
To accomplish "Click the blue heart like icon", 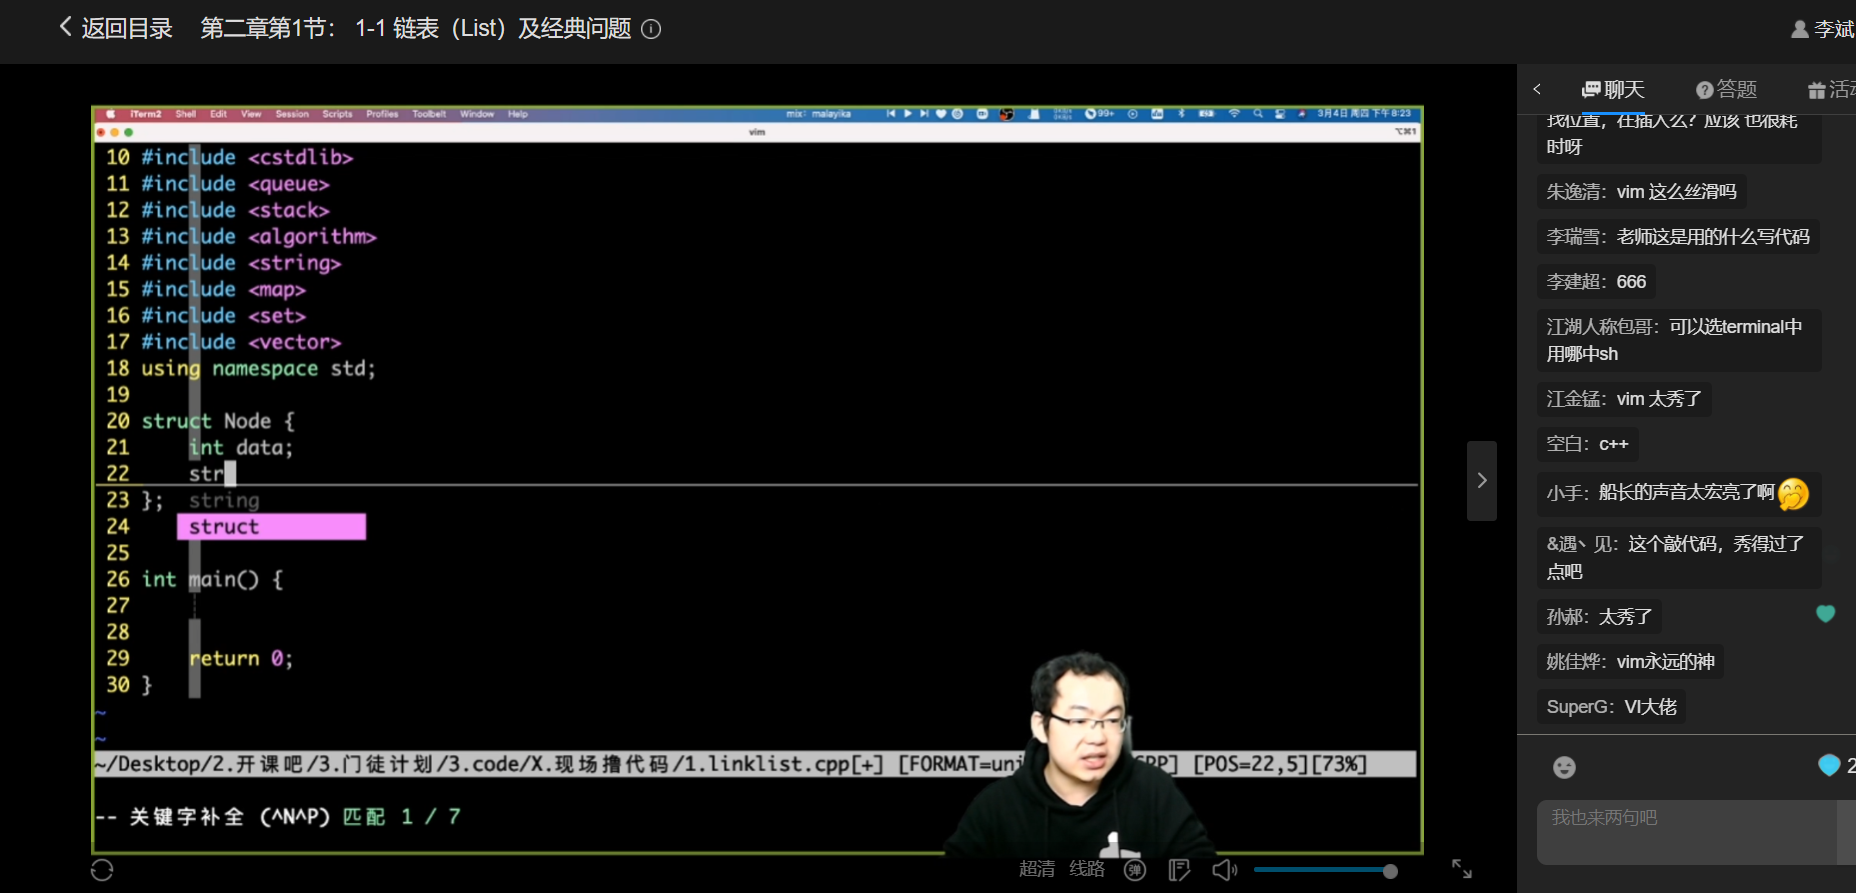I will (1829, 765).
